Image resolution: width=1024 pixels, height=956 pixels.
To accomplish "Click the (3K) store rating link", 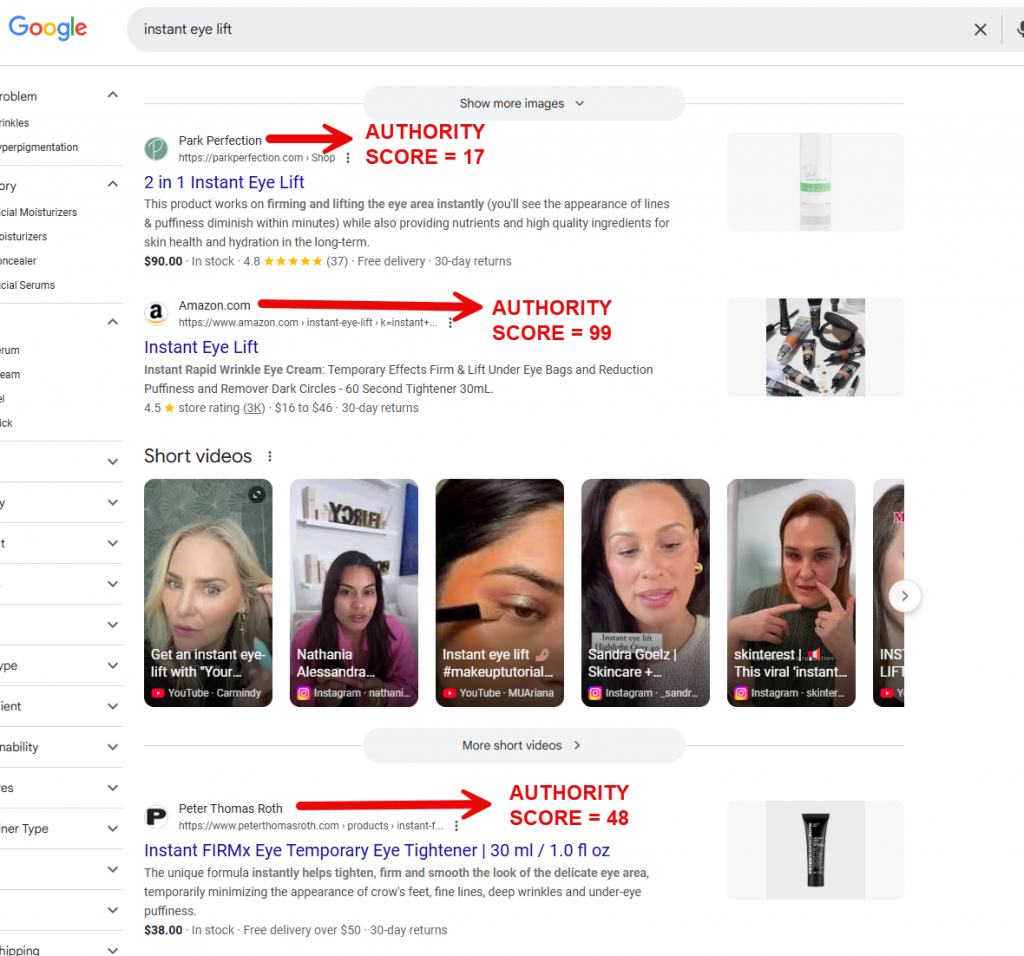I will point(254,408).
